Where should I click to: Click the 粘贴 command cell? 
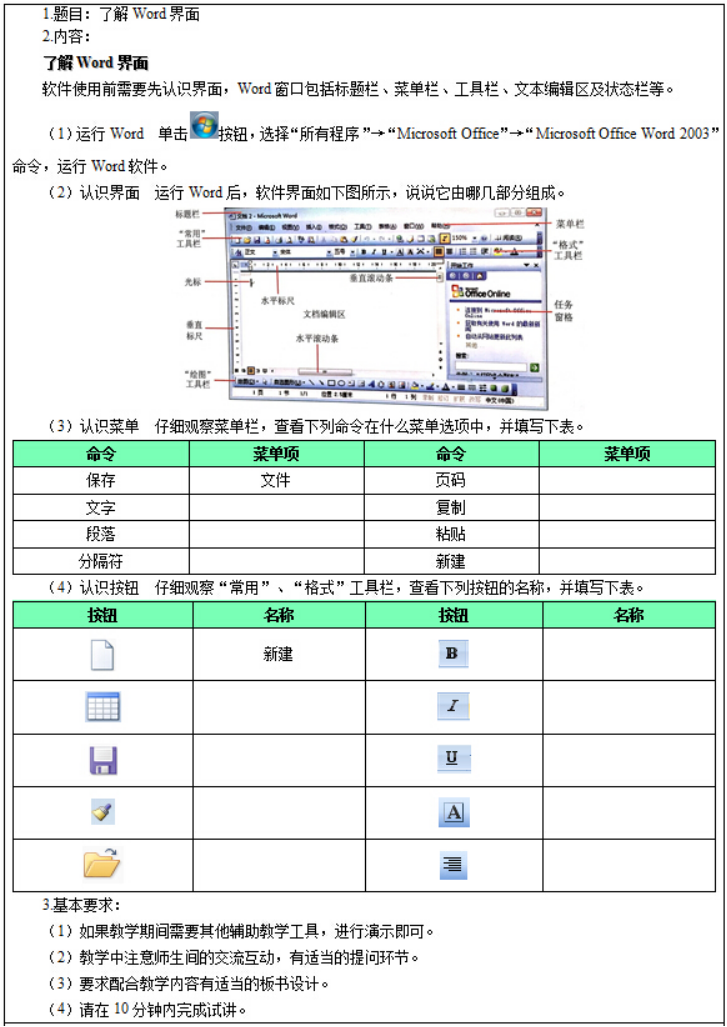point(451,534)
